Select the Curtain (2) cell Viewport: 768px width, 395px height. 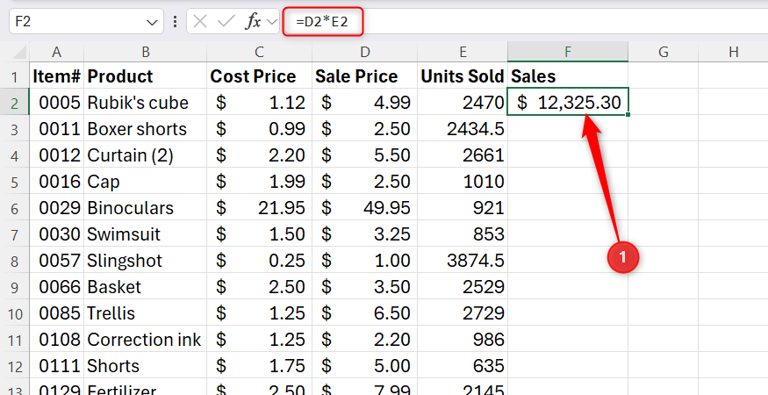(x=145, y=155)
